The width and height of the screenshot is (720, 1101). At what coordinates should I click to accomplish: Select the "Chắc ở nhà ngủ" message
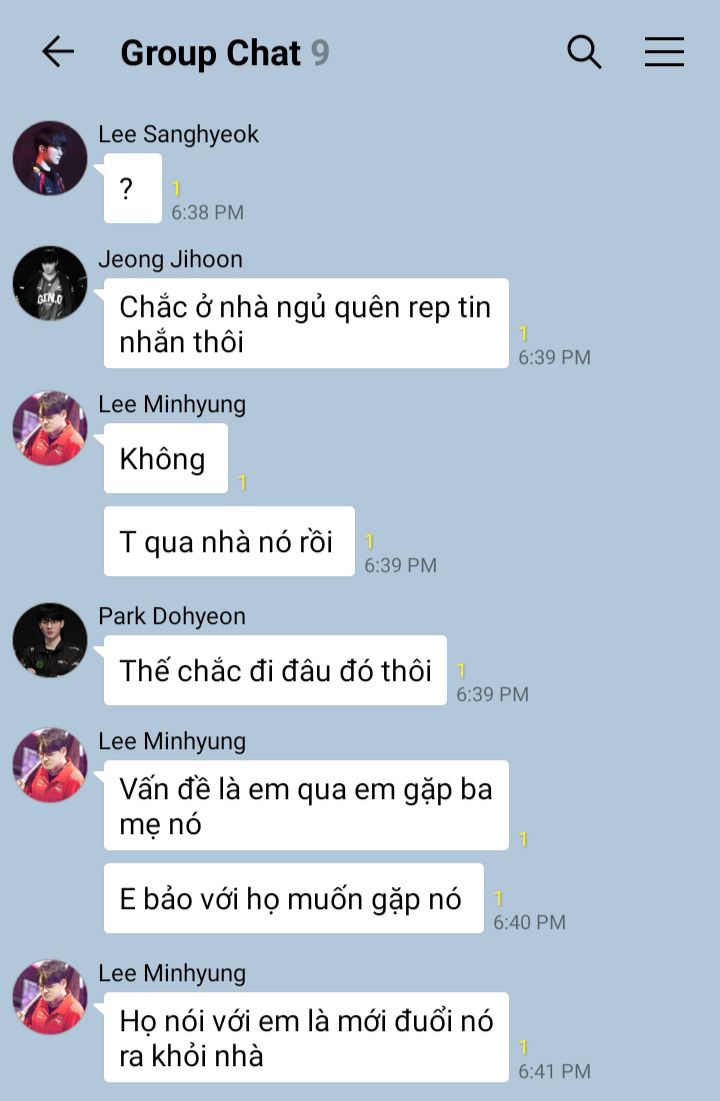(306, 324)
